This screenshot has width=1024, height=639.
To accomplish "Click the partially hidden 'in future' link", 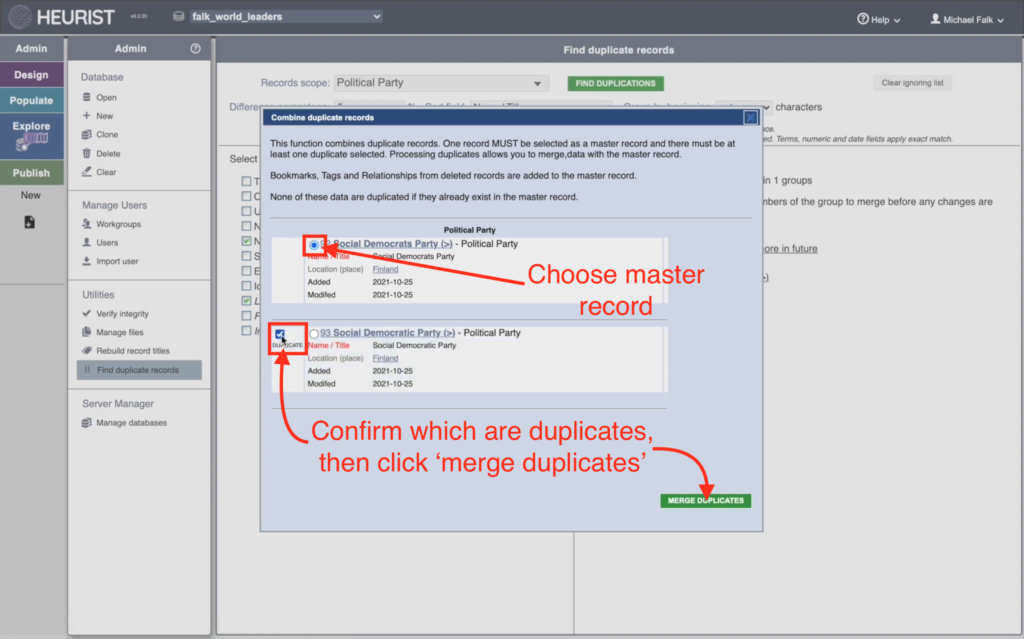I will pos(790,248).
